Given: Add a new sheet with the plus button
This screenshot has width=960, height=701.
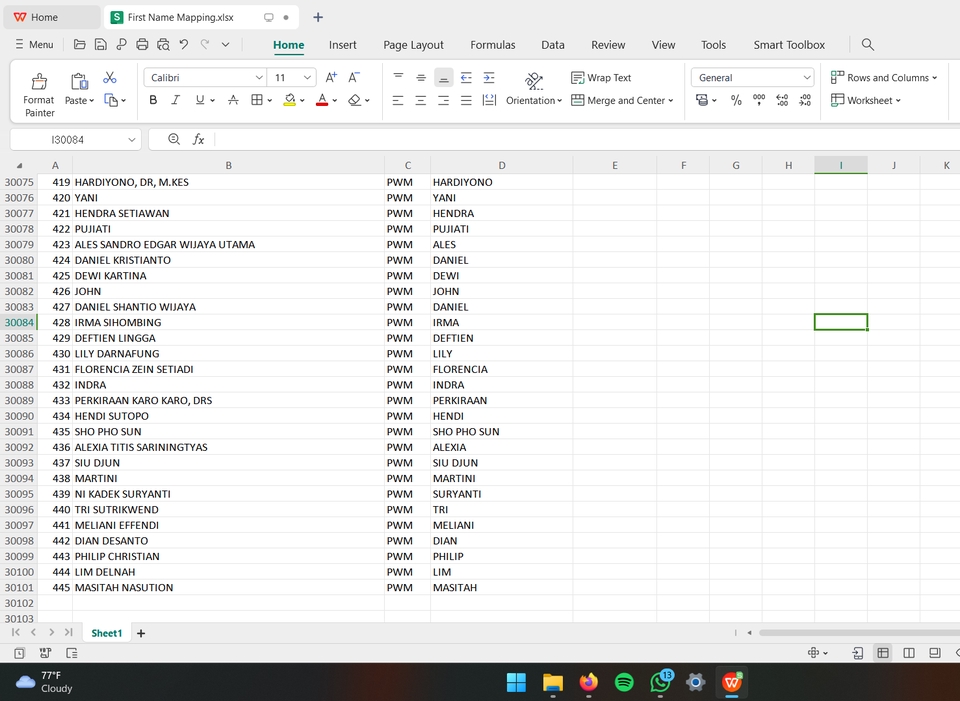Looking at the screenshot, I should point(140,633).
